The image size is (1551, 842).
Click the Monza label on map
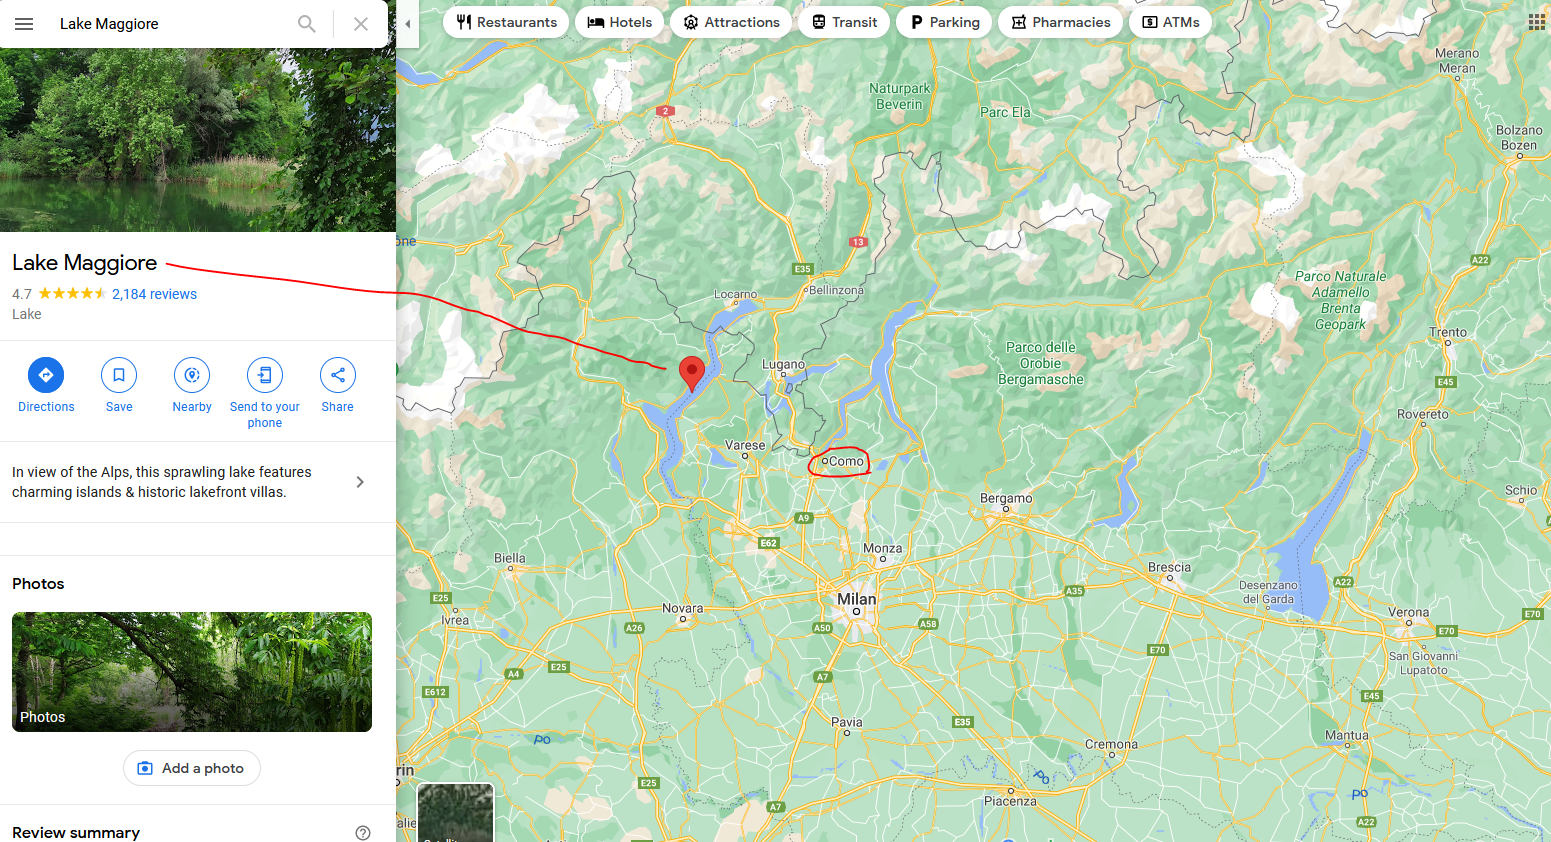[x=882, y=548]
